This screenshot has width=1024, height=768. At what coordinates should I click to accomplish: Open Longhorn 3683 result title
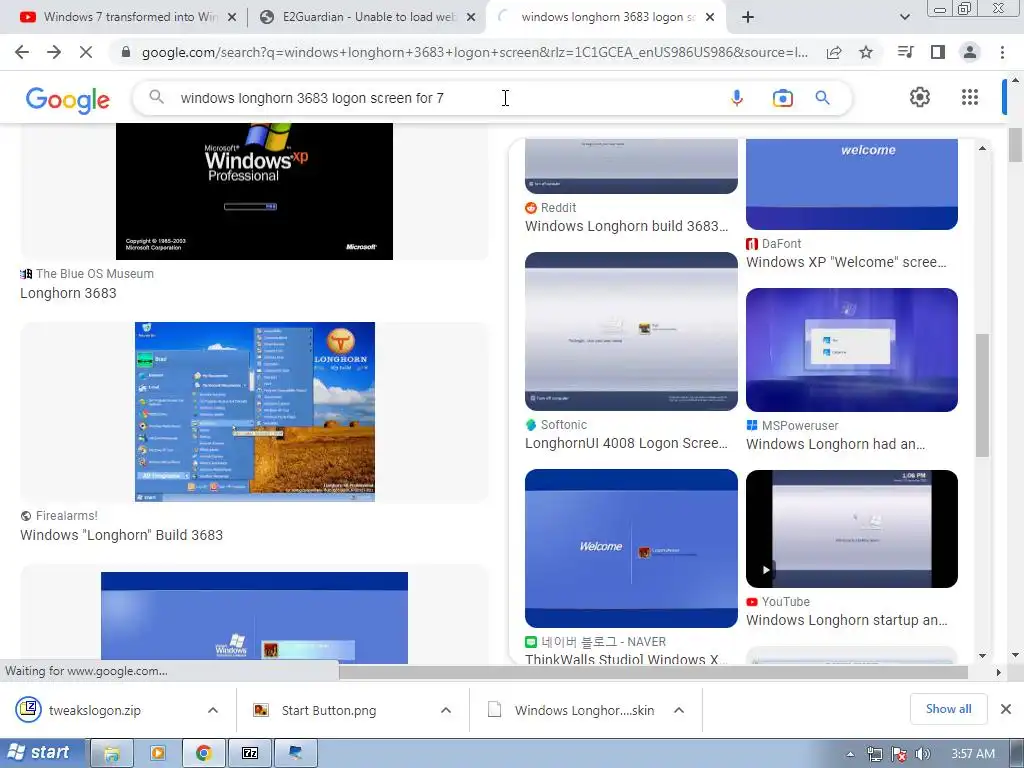pos(68,293)
